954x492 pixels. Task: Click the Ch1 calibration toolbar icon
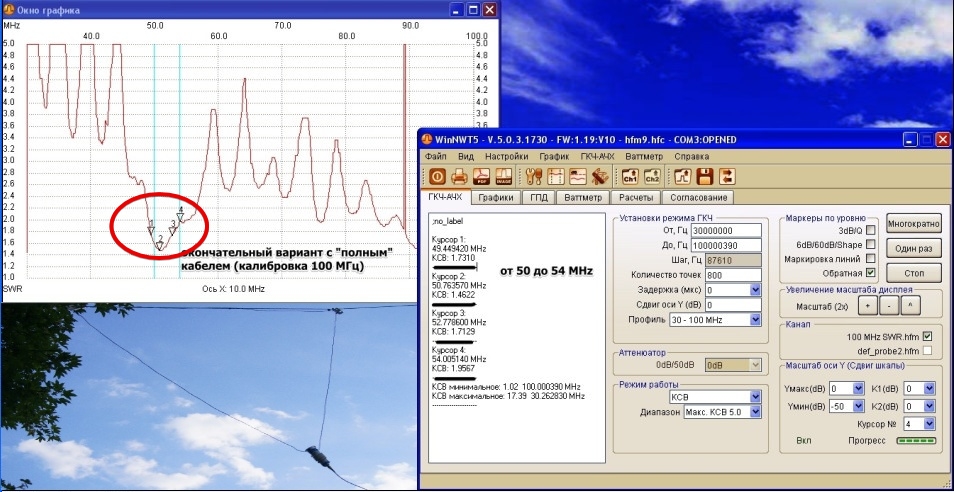(630, 176)
